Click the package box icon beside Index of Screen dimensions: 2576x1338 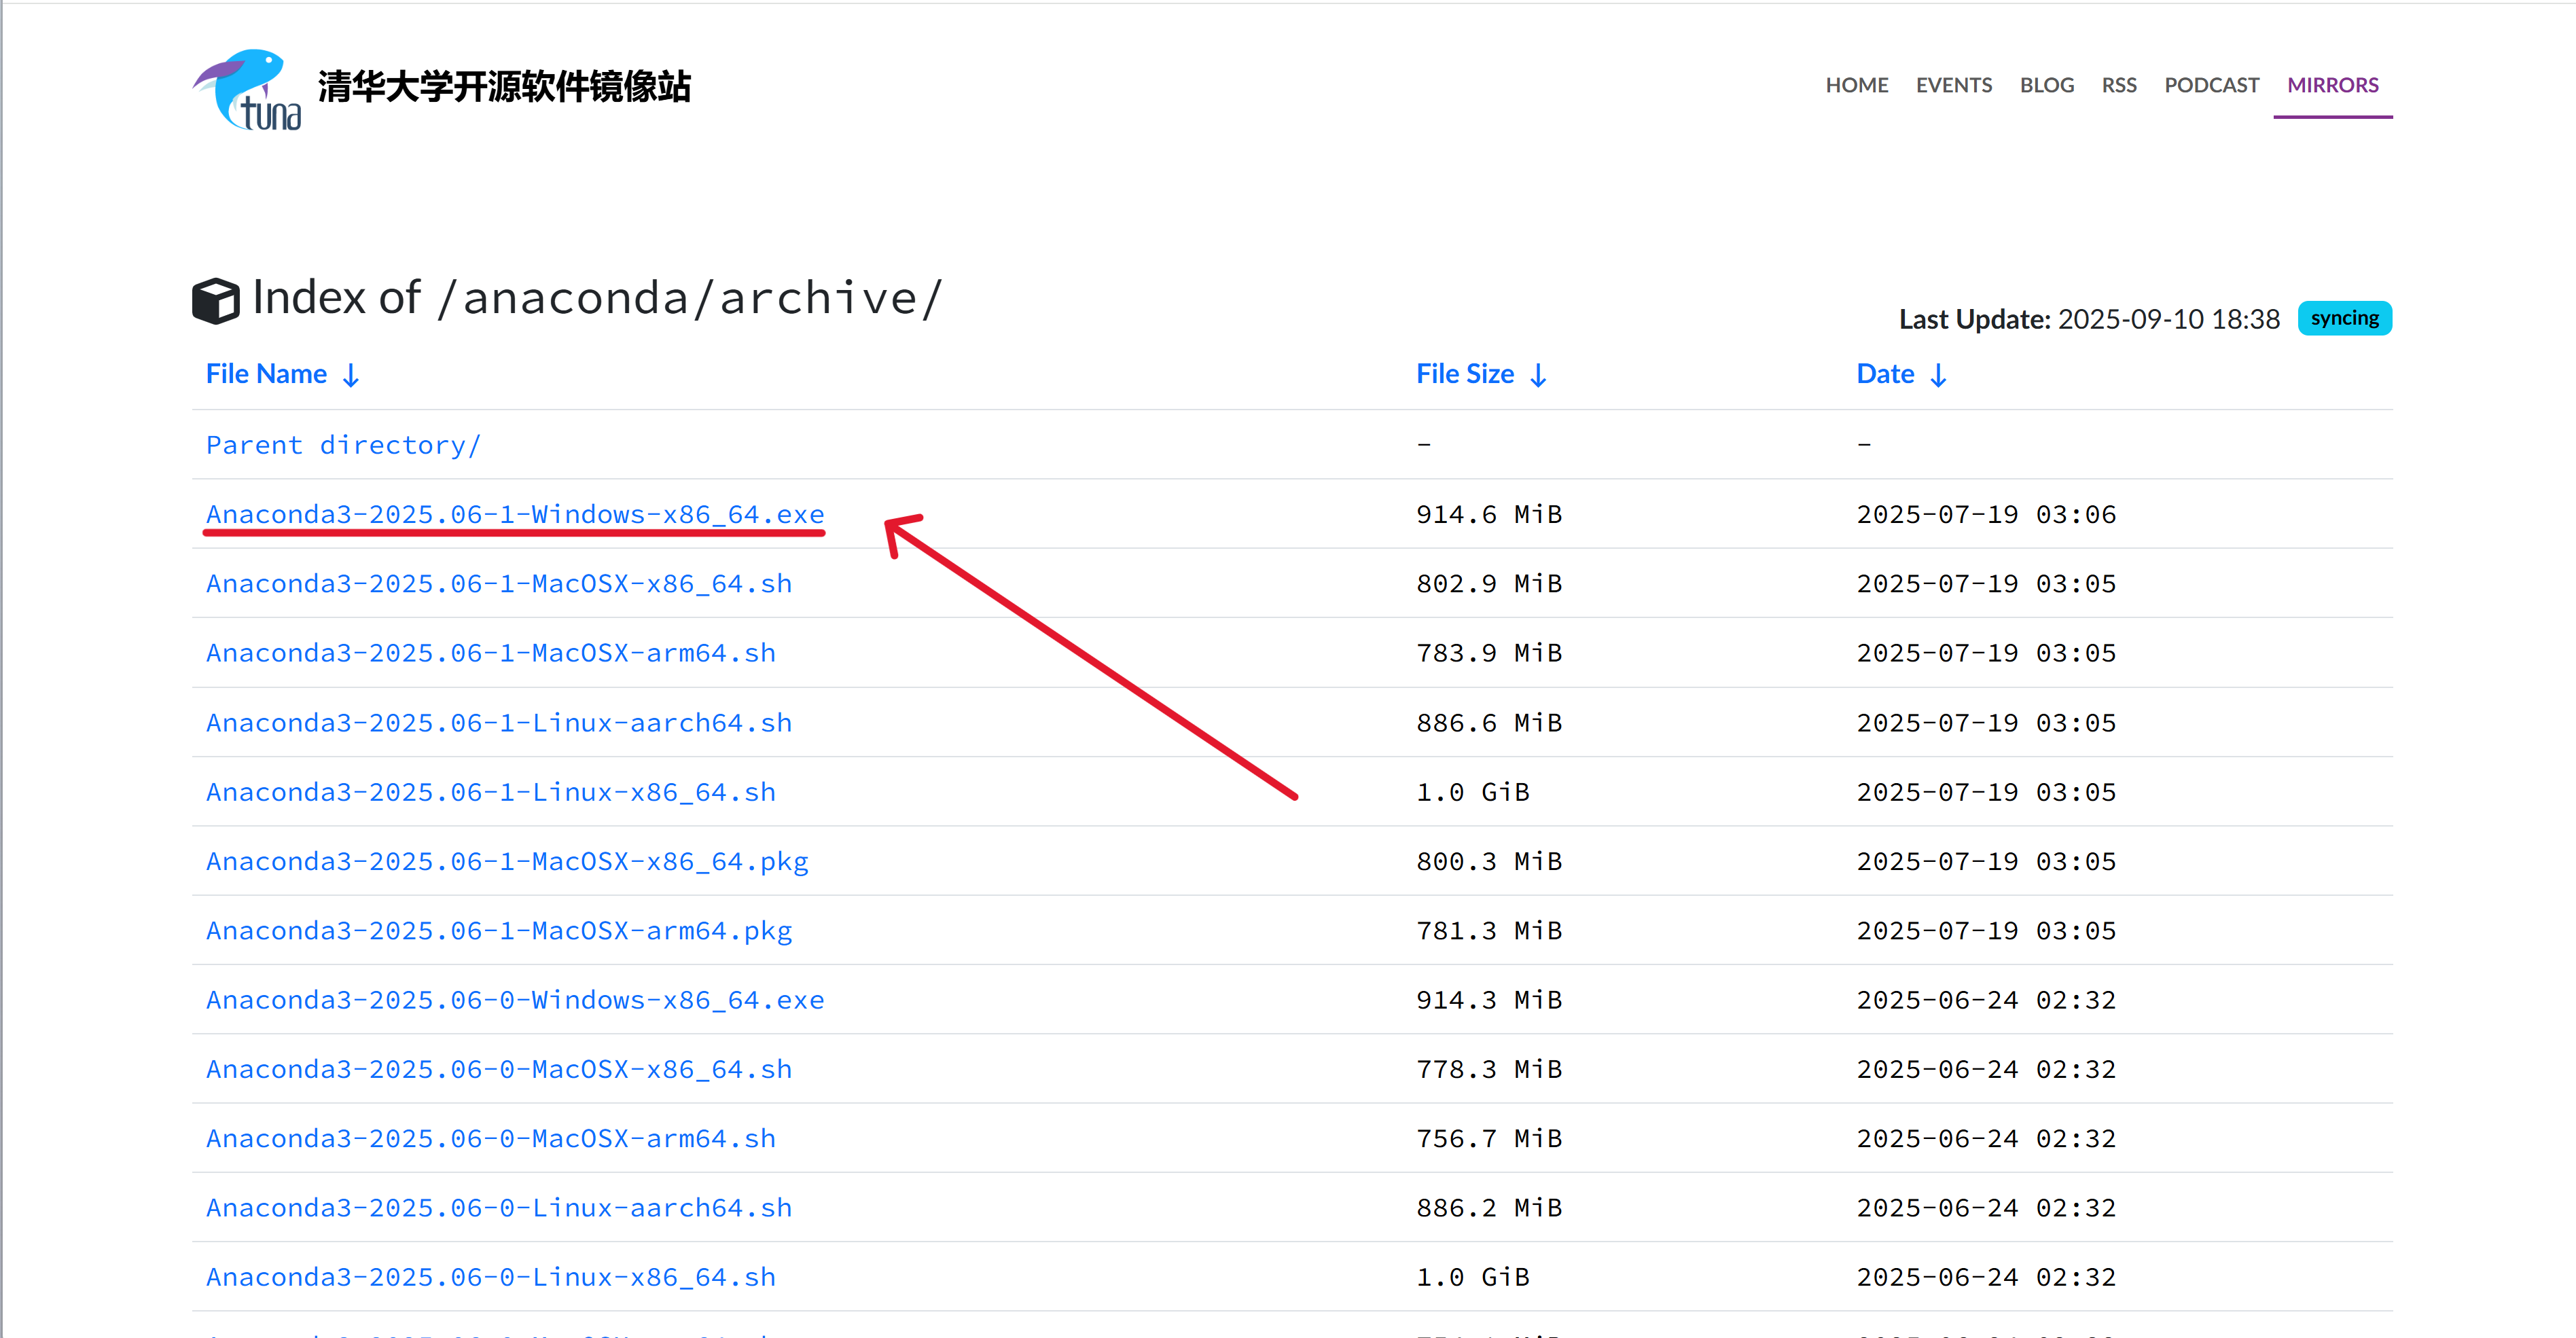point(215,300)
